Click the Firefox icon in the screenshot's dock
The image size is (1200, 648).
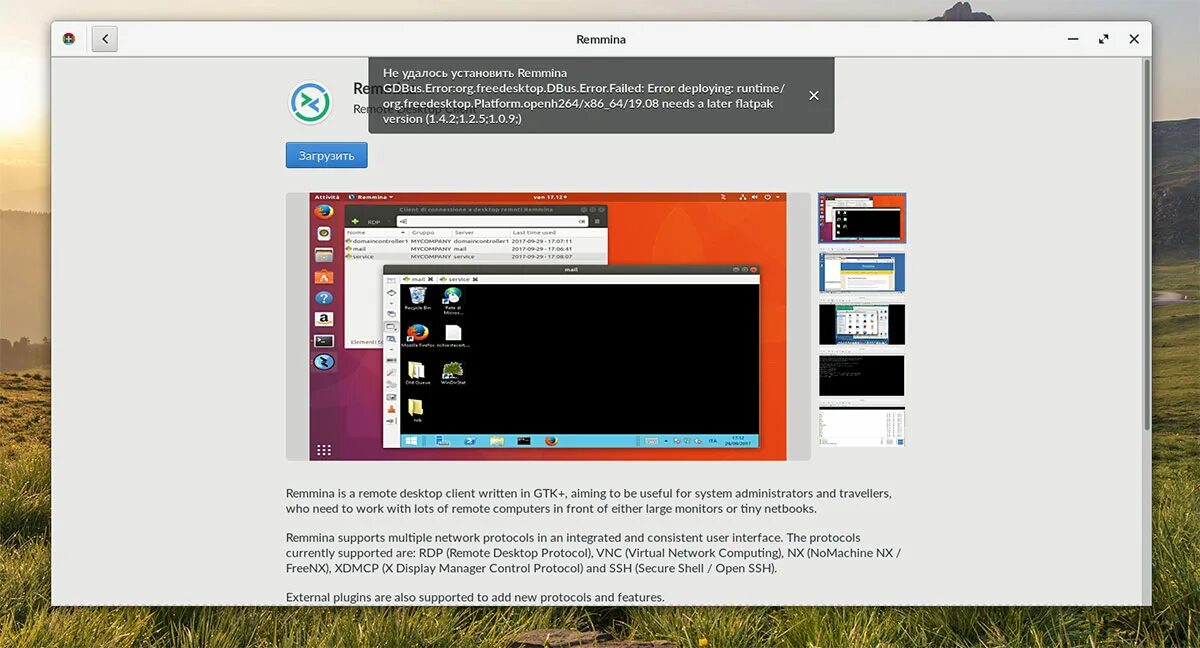(324, 211)
